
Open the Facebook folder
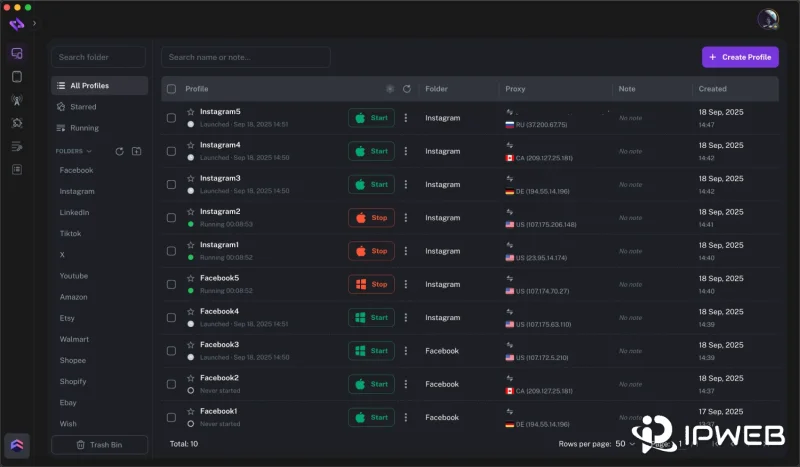coord(77,170)
